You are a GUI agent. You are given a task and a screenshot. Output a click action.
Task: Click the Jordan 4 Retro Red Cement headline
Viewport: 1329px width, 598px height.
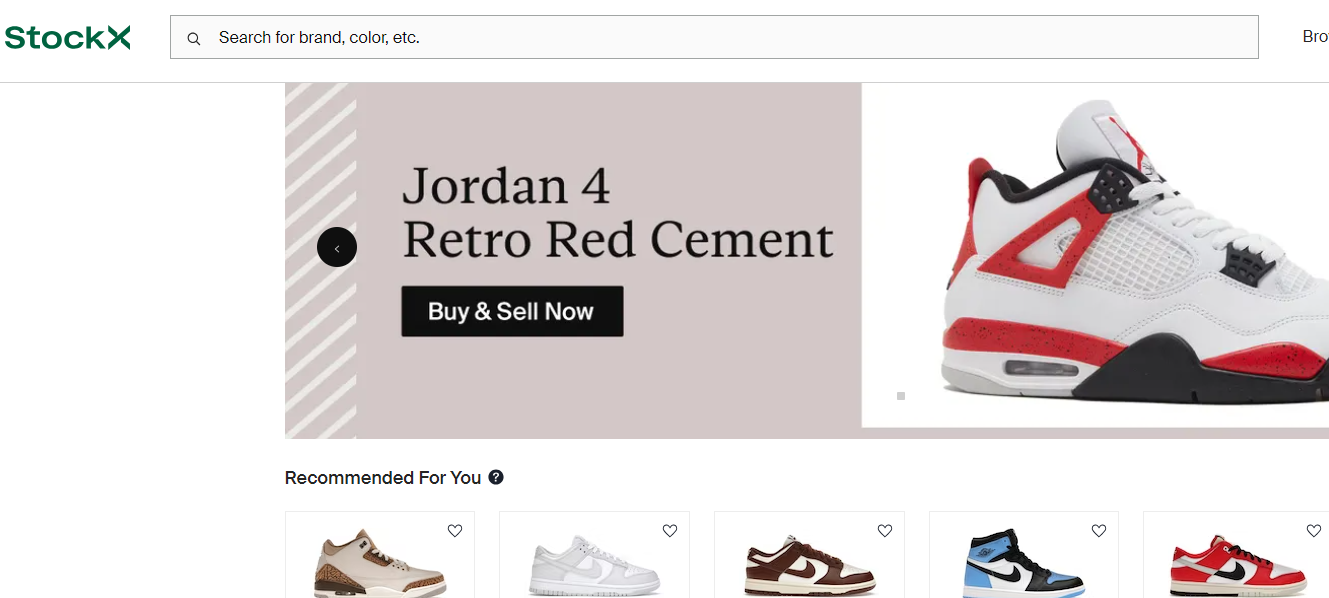(x=616, y=213)
